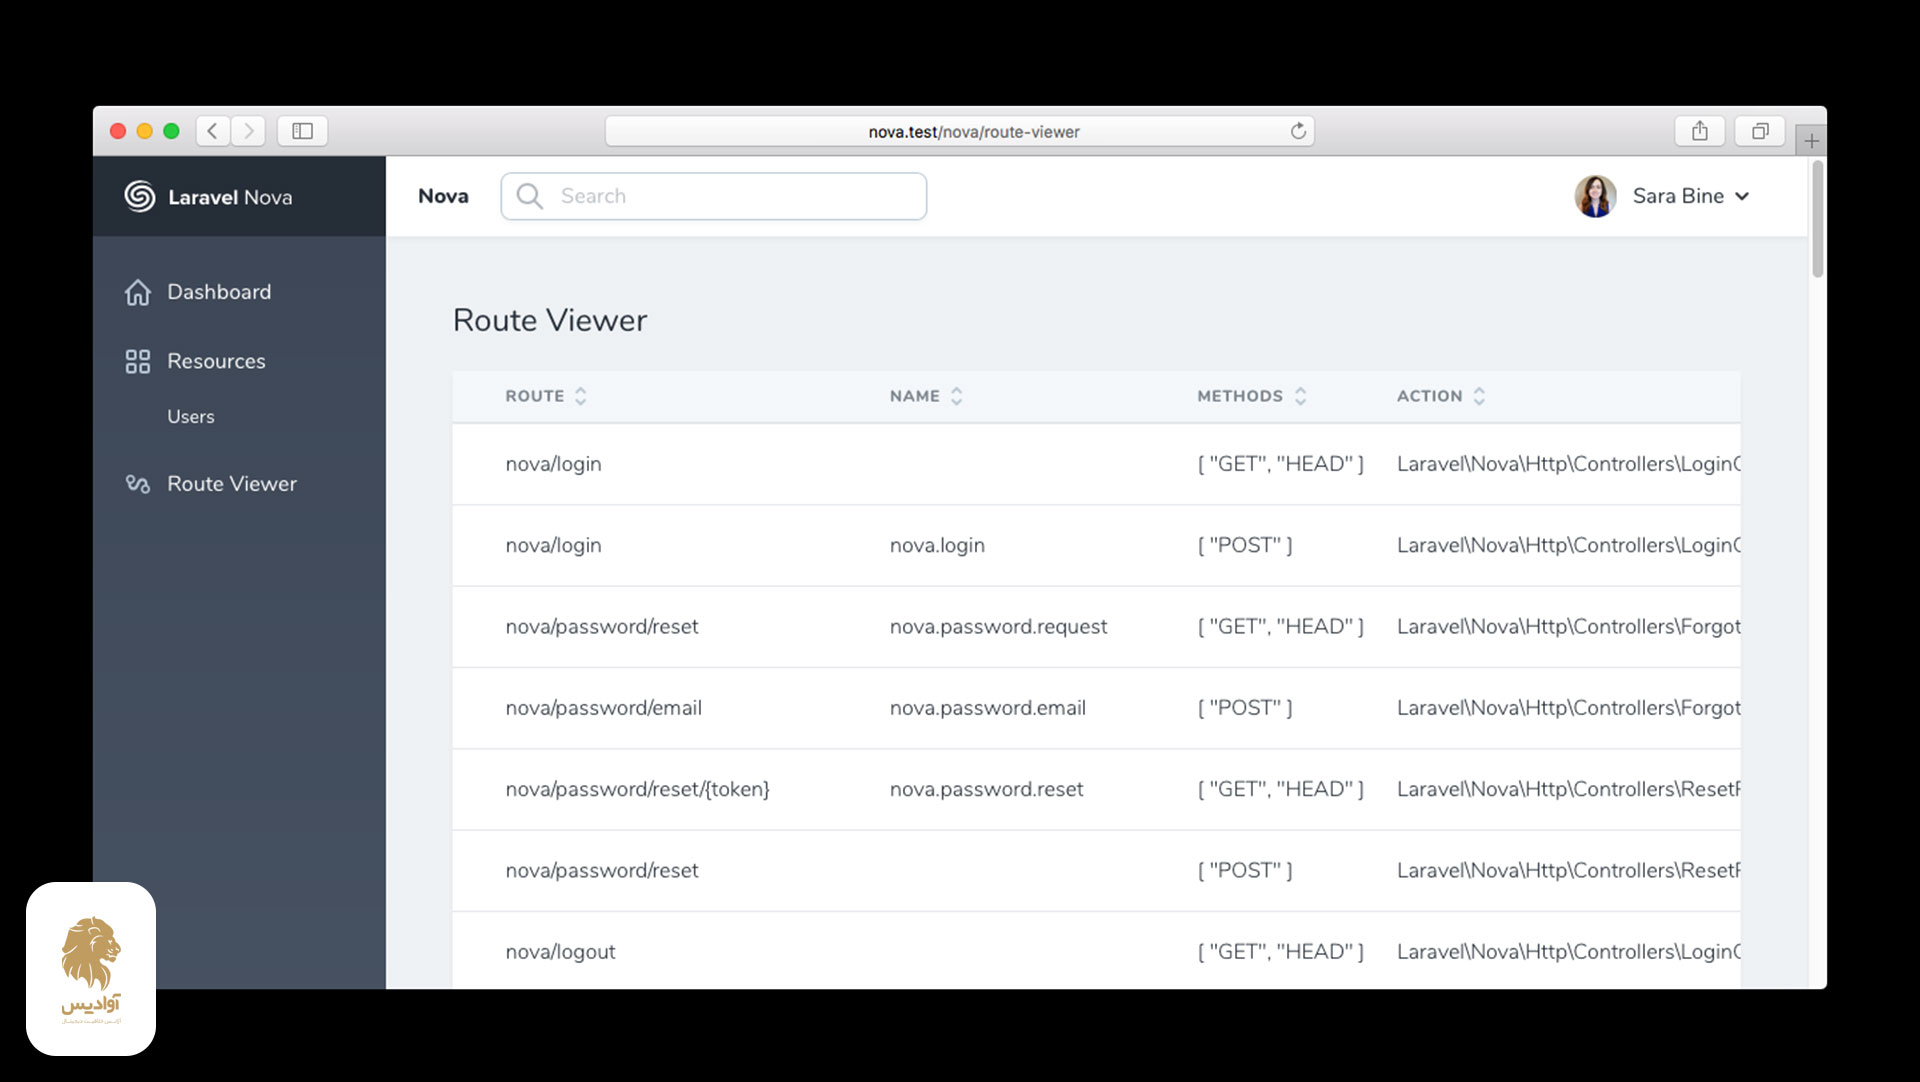Screen dimensions: 1920x1082
Task: Click the Laravel Nova logo icon
Action: [x=140, y=196]
